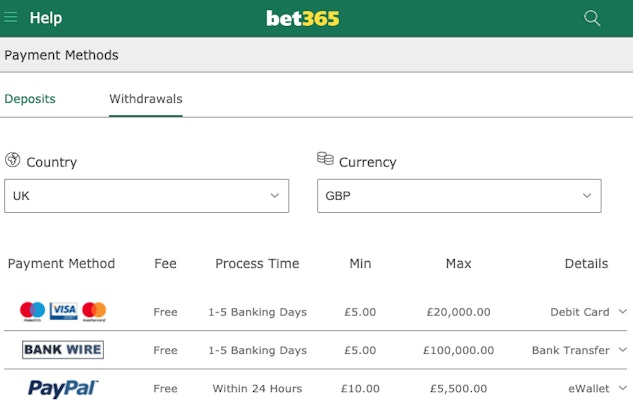The width and height of the screenshot is (633, 406).
Task: Open the Country dropdown showing UK
Action: coord(146,196)
